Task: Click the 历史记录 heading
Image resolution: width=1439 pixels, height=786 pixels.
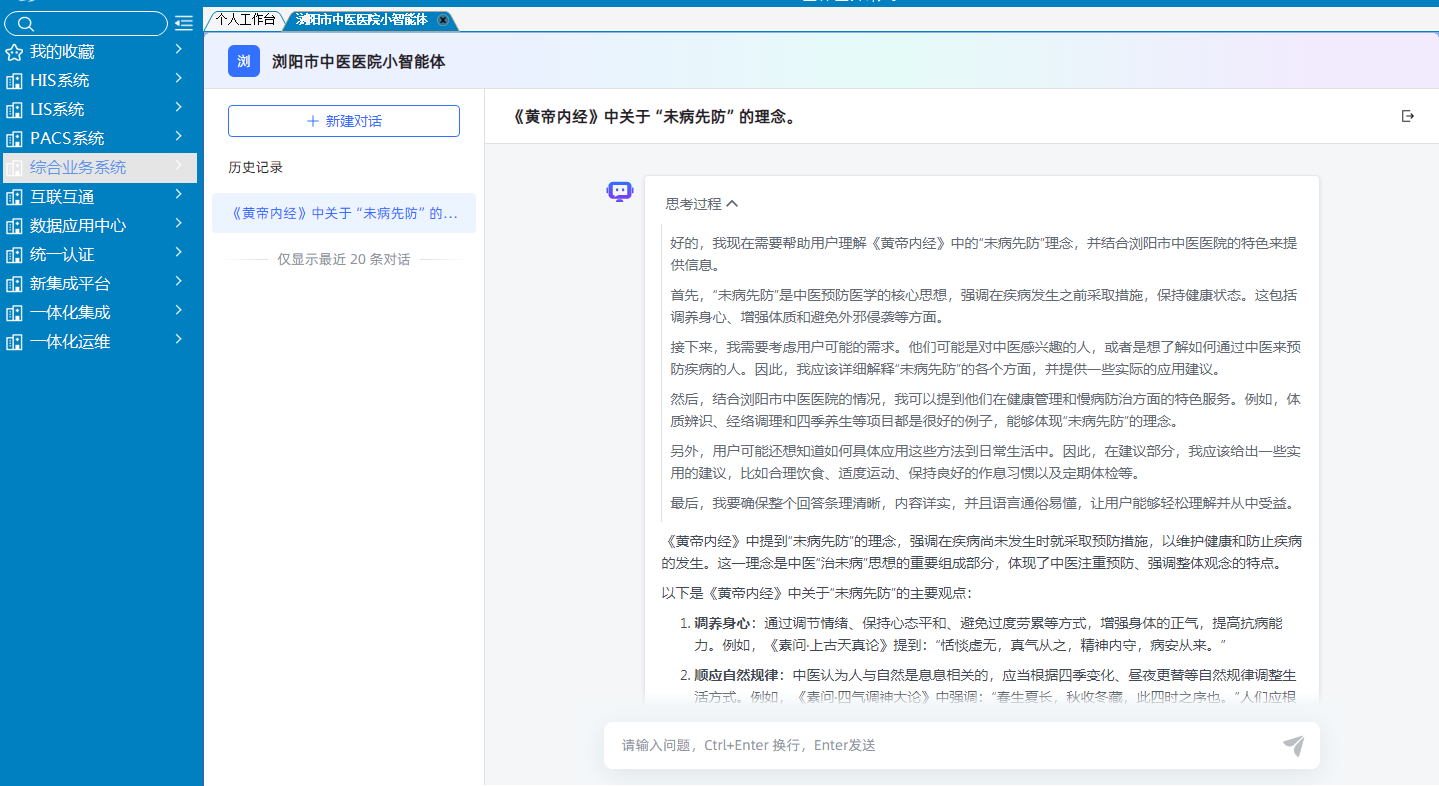Action: coord(256,168)
